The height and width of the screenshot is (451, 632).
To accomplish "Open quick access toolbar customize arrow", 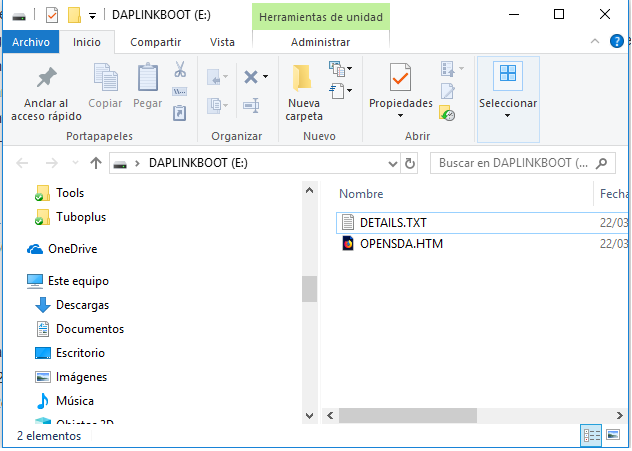I will click(x=92, y=16).
